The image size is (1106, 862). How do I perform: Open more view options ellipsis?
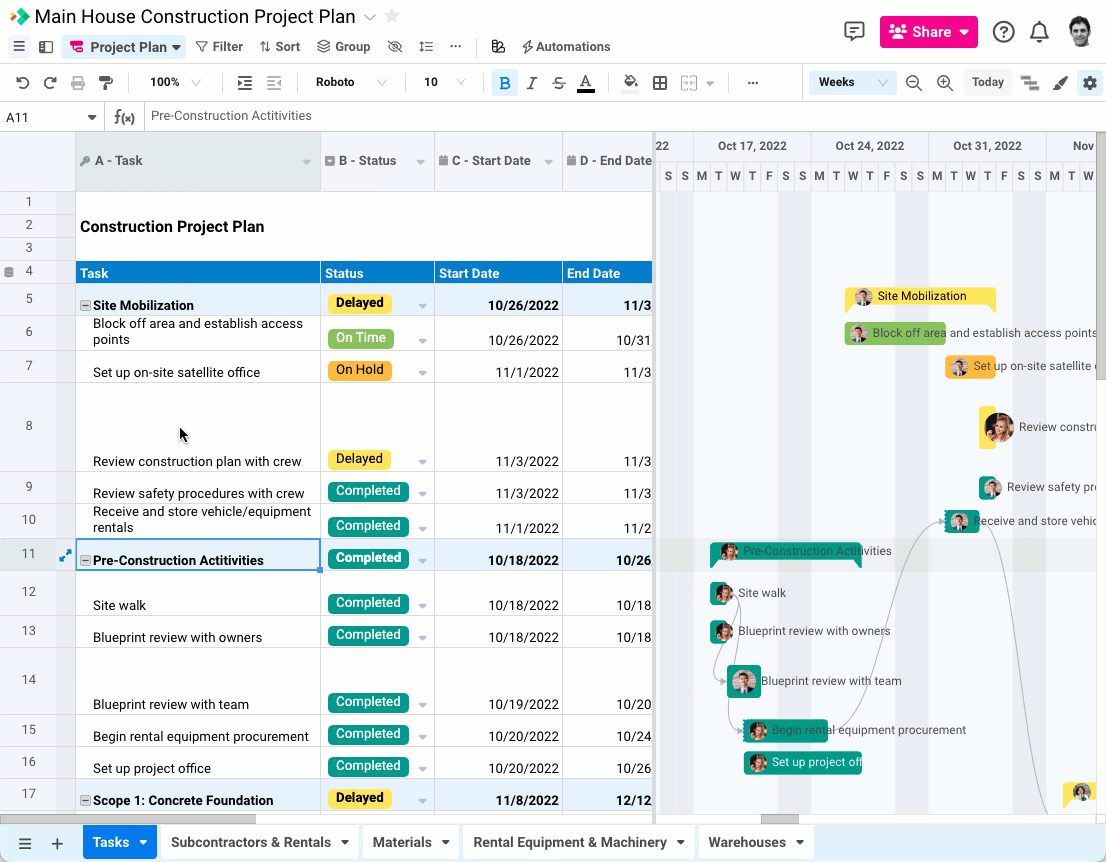pos(456,47)
